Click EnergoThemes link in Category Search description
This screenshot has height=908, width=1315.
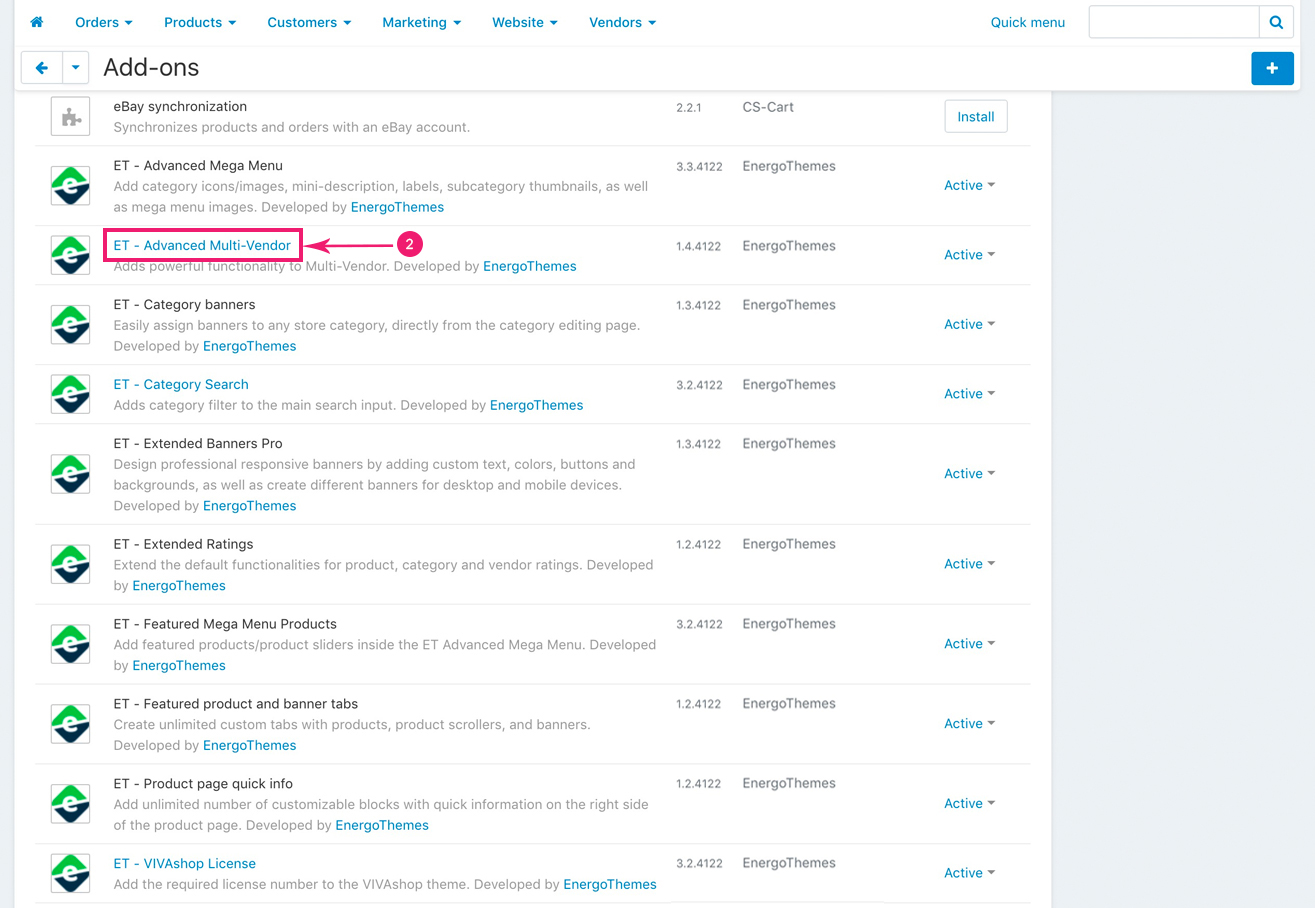(x=537, y=405)
